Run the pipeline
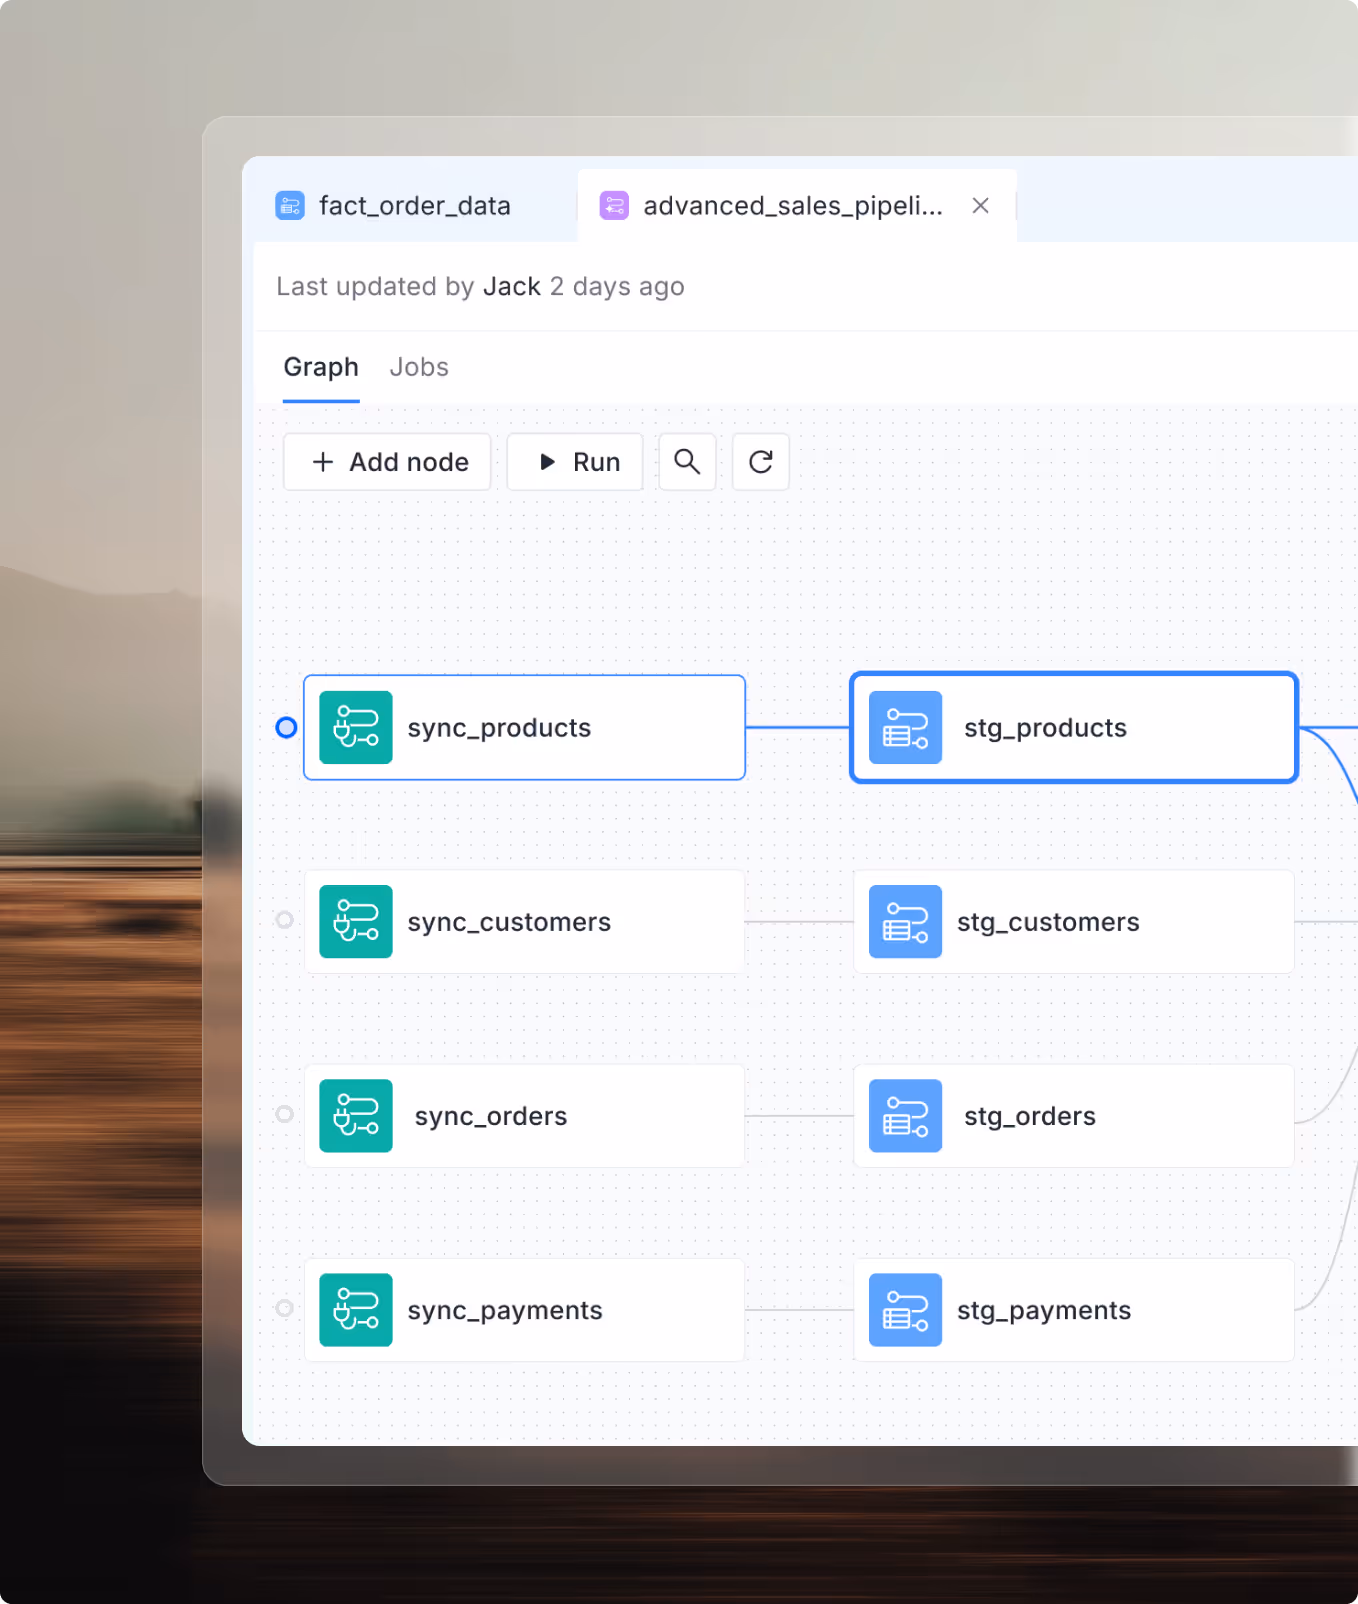Screen dimensions: 1358x1604 click(x=575, y=462)
